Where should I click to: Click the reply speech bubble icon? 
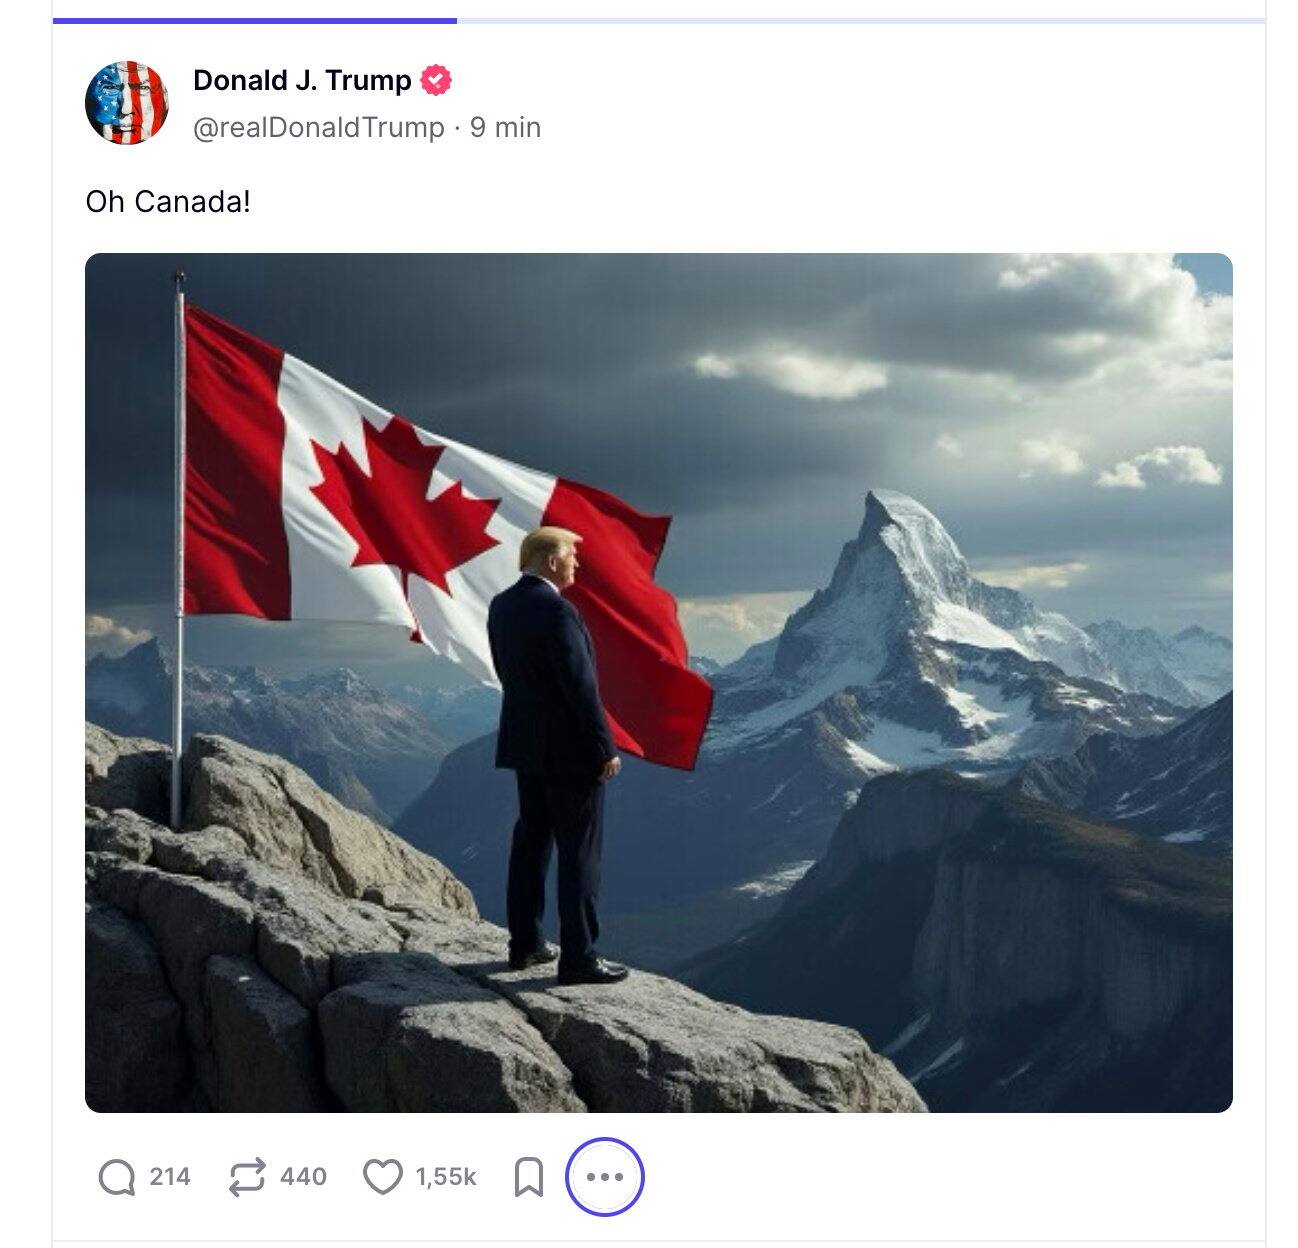click(x=117, y=1177)
